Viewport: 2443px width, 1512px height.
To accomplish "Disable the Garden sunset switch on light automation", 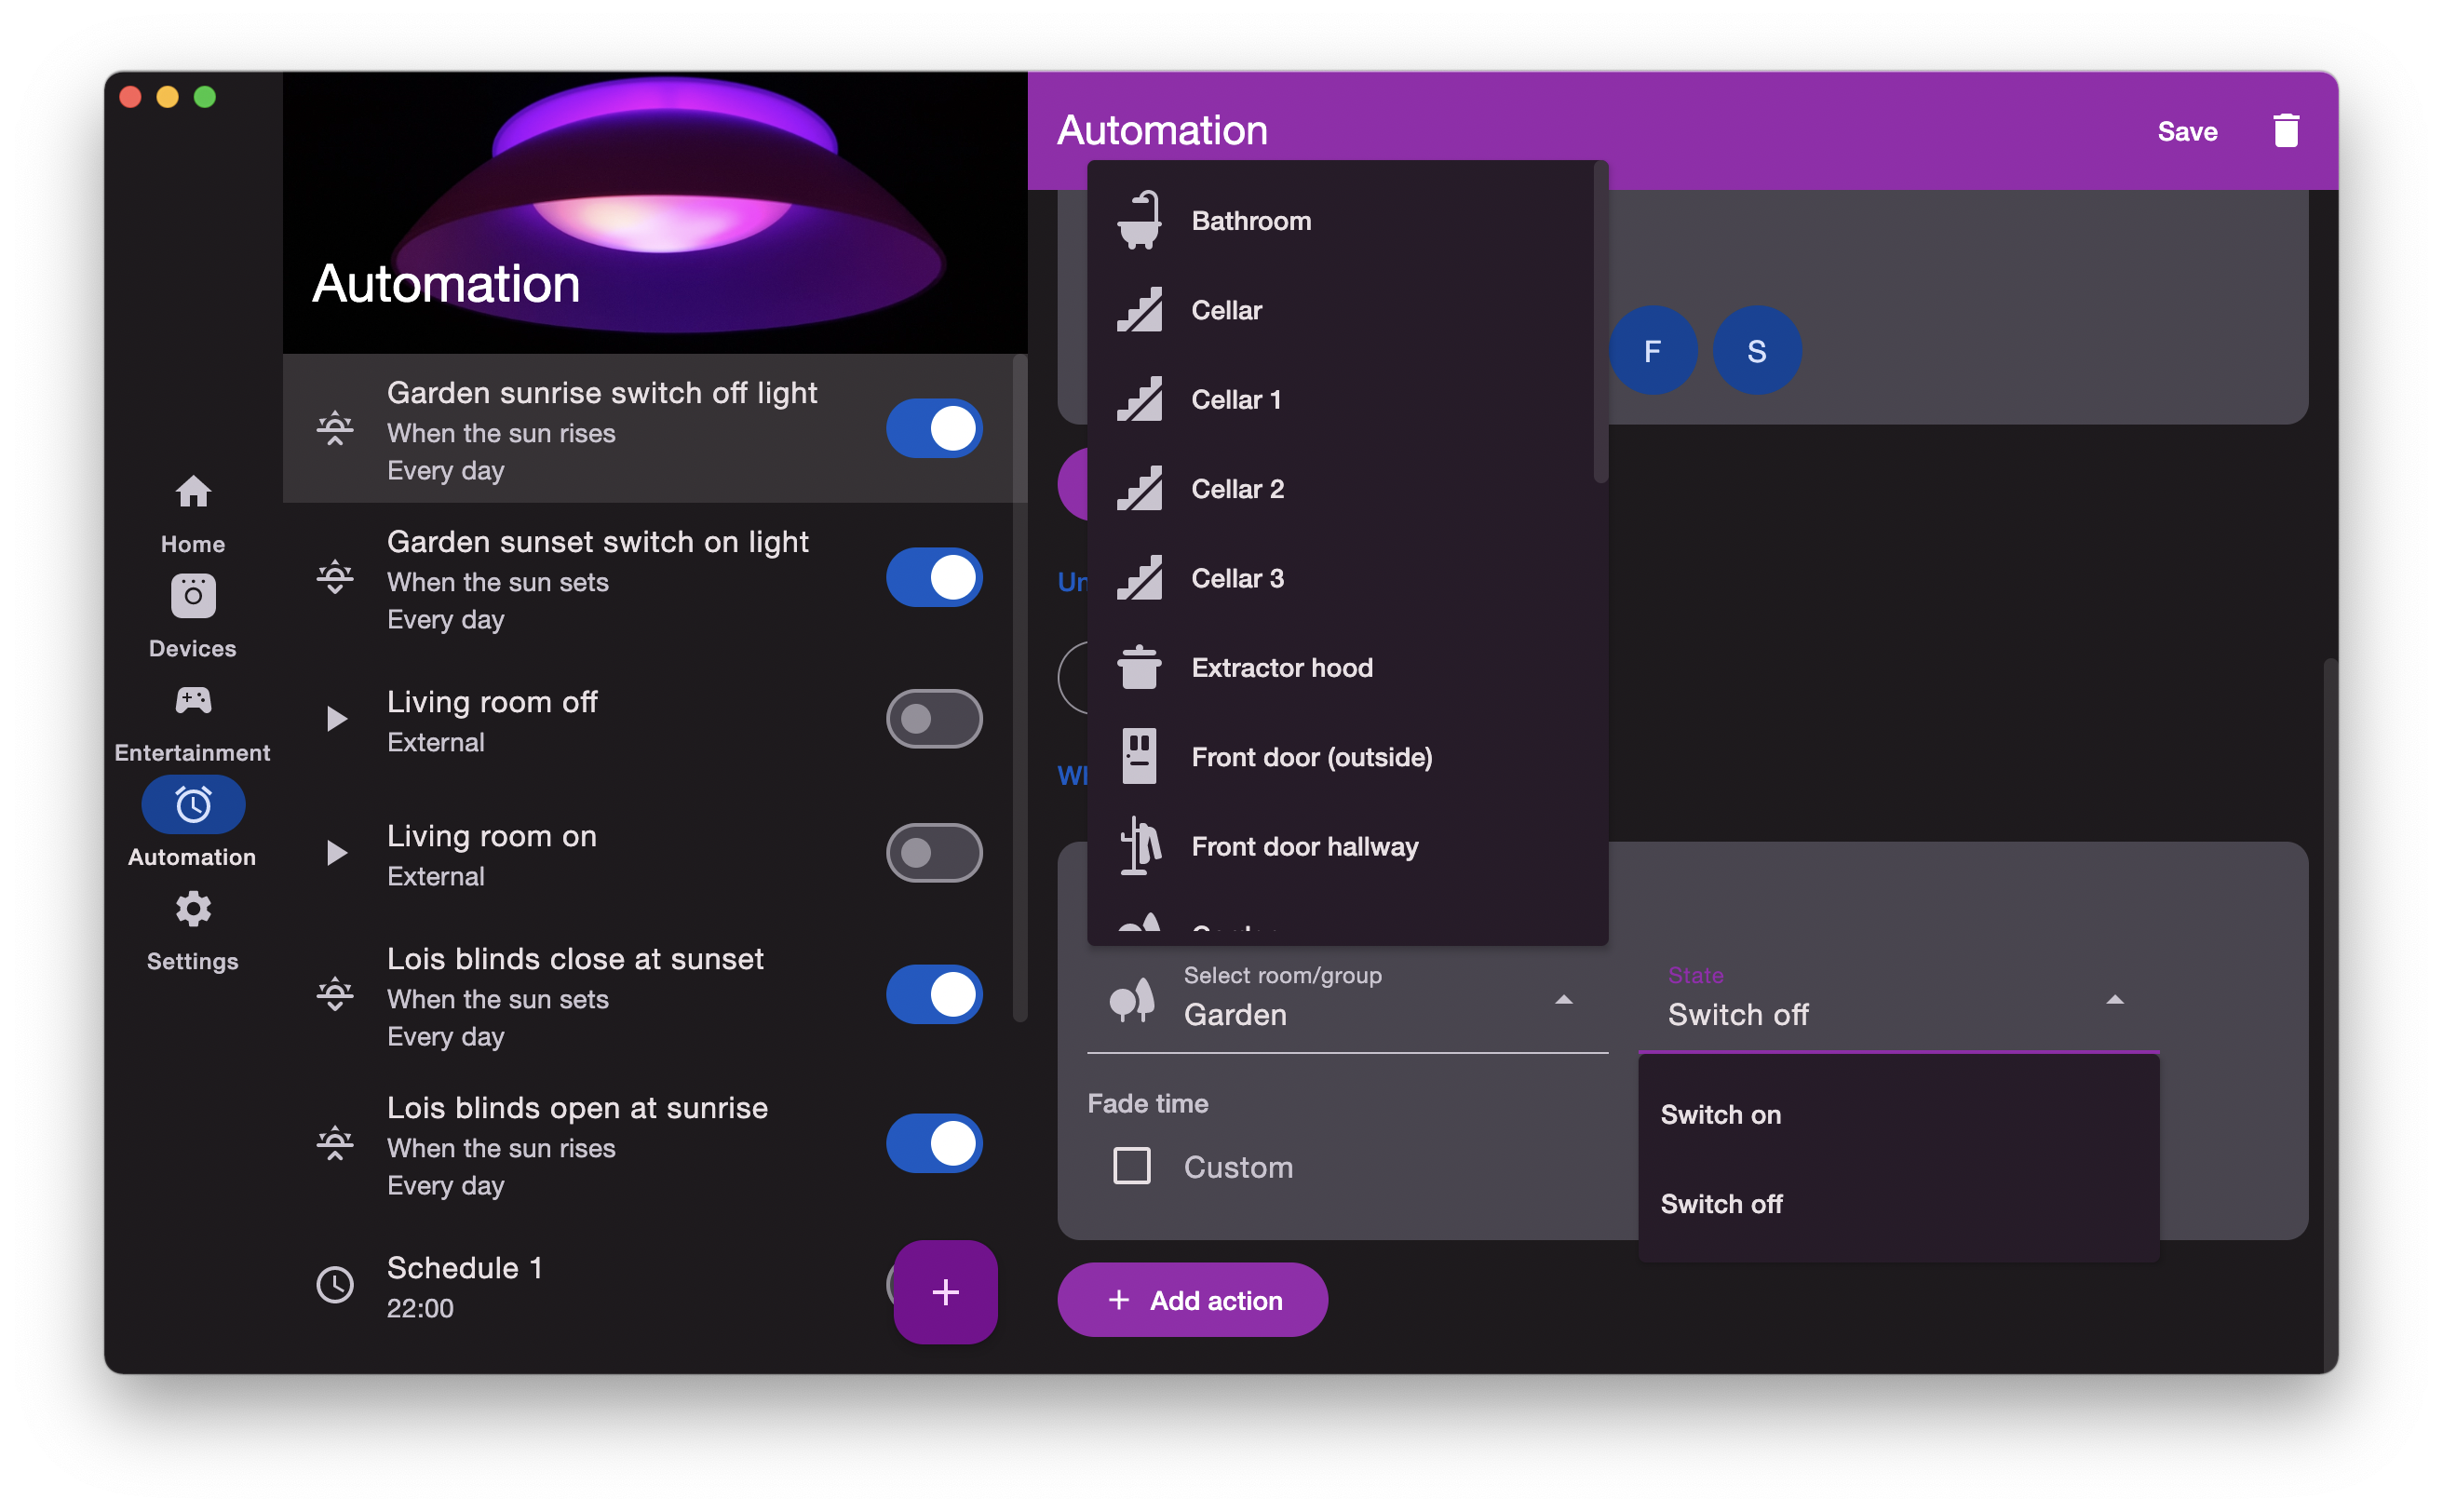I will pos(933,577).
